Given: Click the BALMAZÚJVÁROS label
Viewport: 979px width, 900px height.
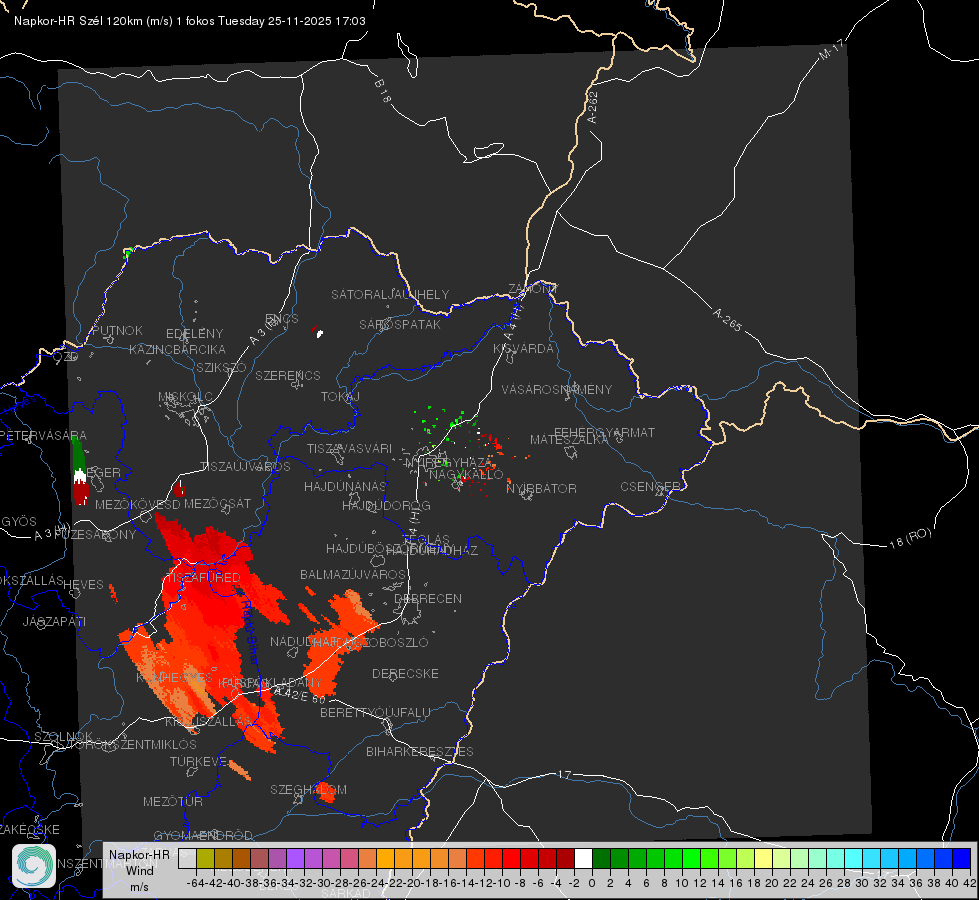Looking at the screenshot, I should pyautogui.click(x=353, y=574).
